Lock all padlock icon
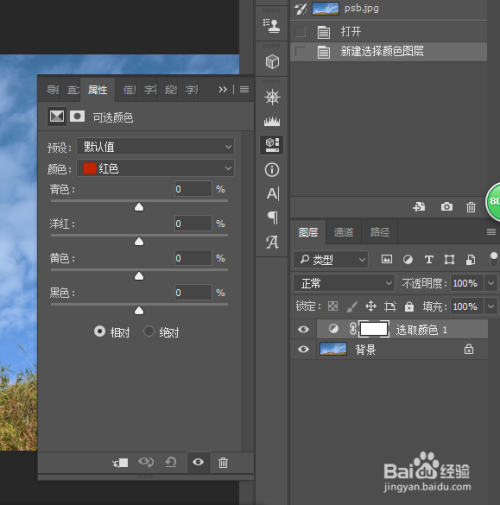This screenshot has width=500, height=505. 409,306
